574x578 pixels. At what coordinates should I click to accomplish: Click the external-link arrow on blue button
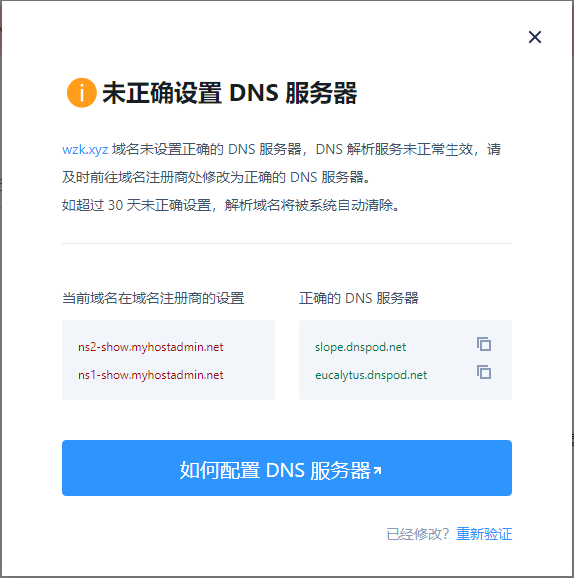(x=377, y=470)
